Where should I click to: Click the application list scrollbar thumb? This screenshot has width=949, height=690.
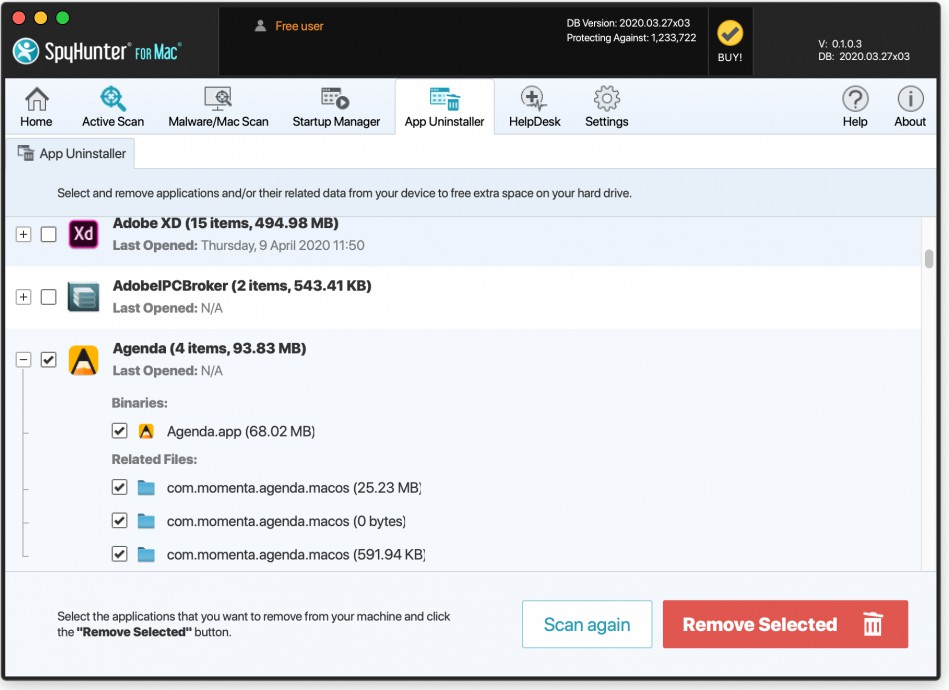(929, 258)
